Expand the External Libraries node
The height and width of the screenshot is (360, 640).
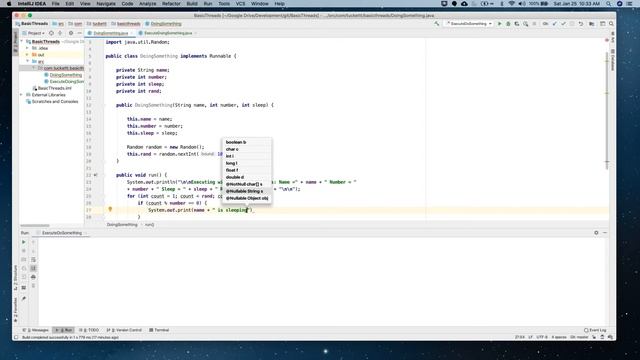[x=22, y=95]
